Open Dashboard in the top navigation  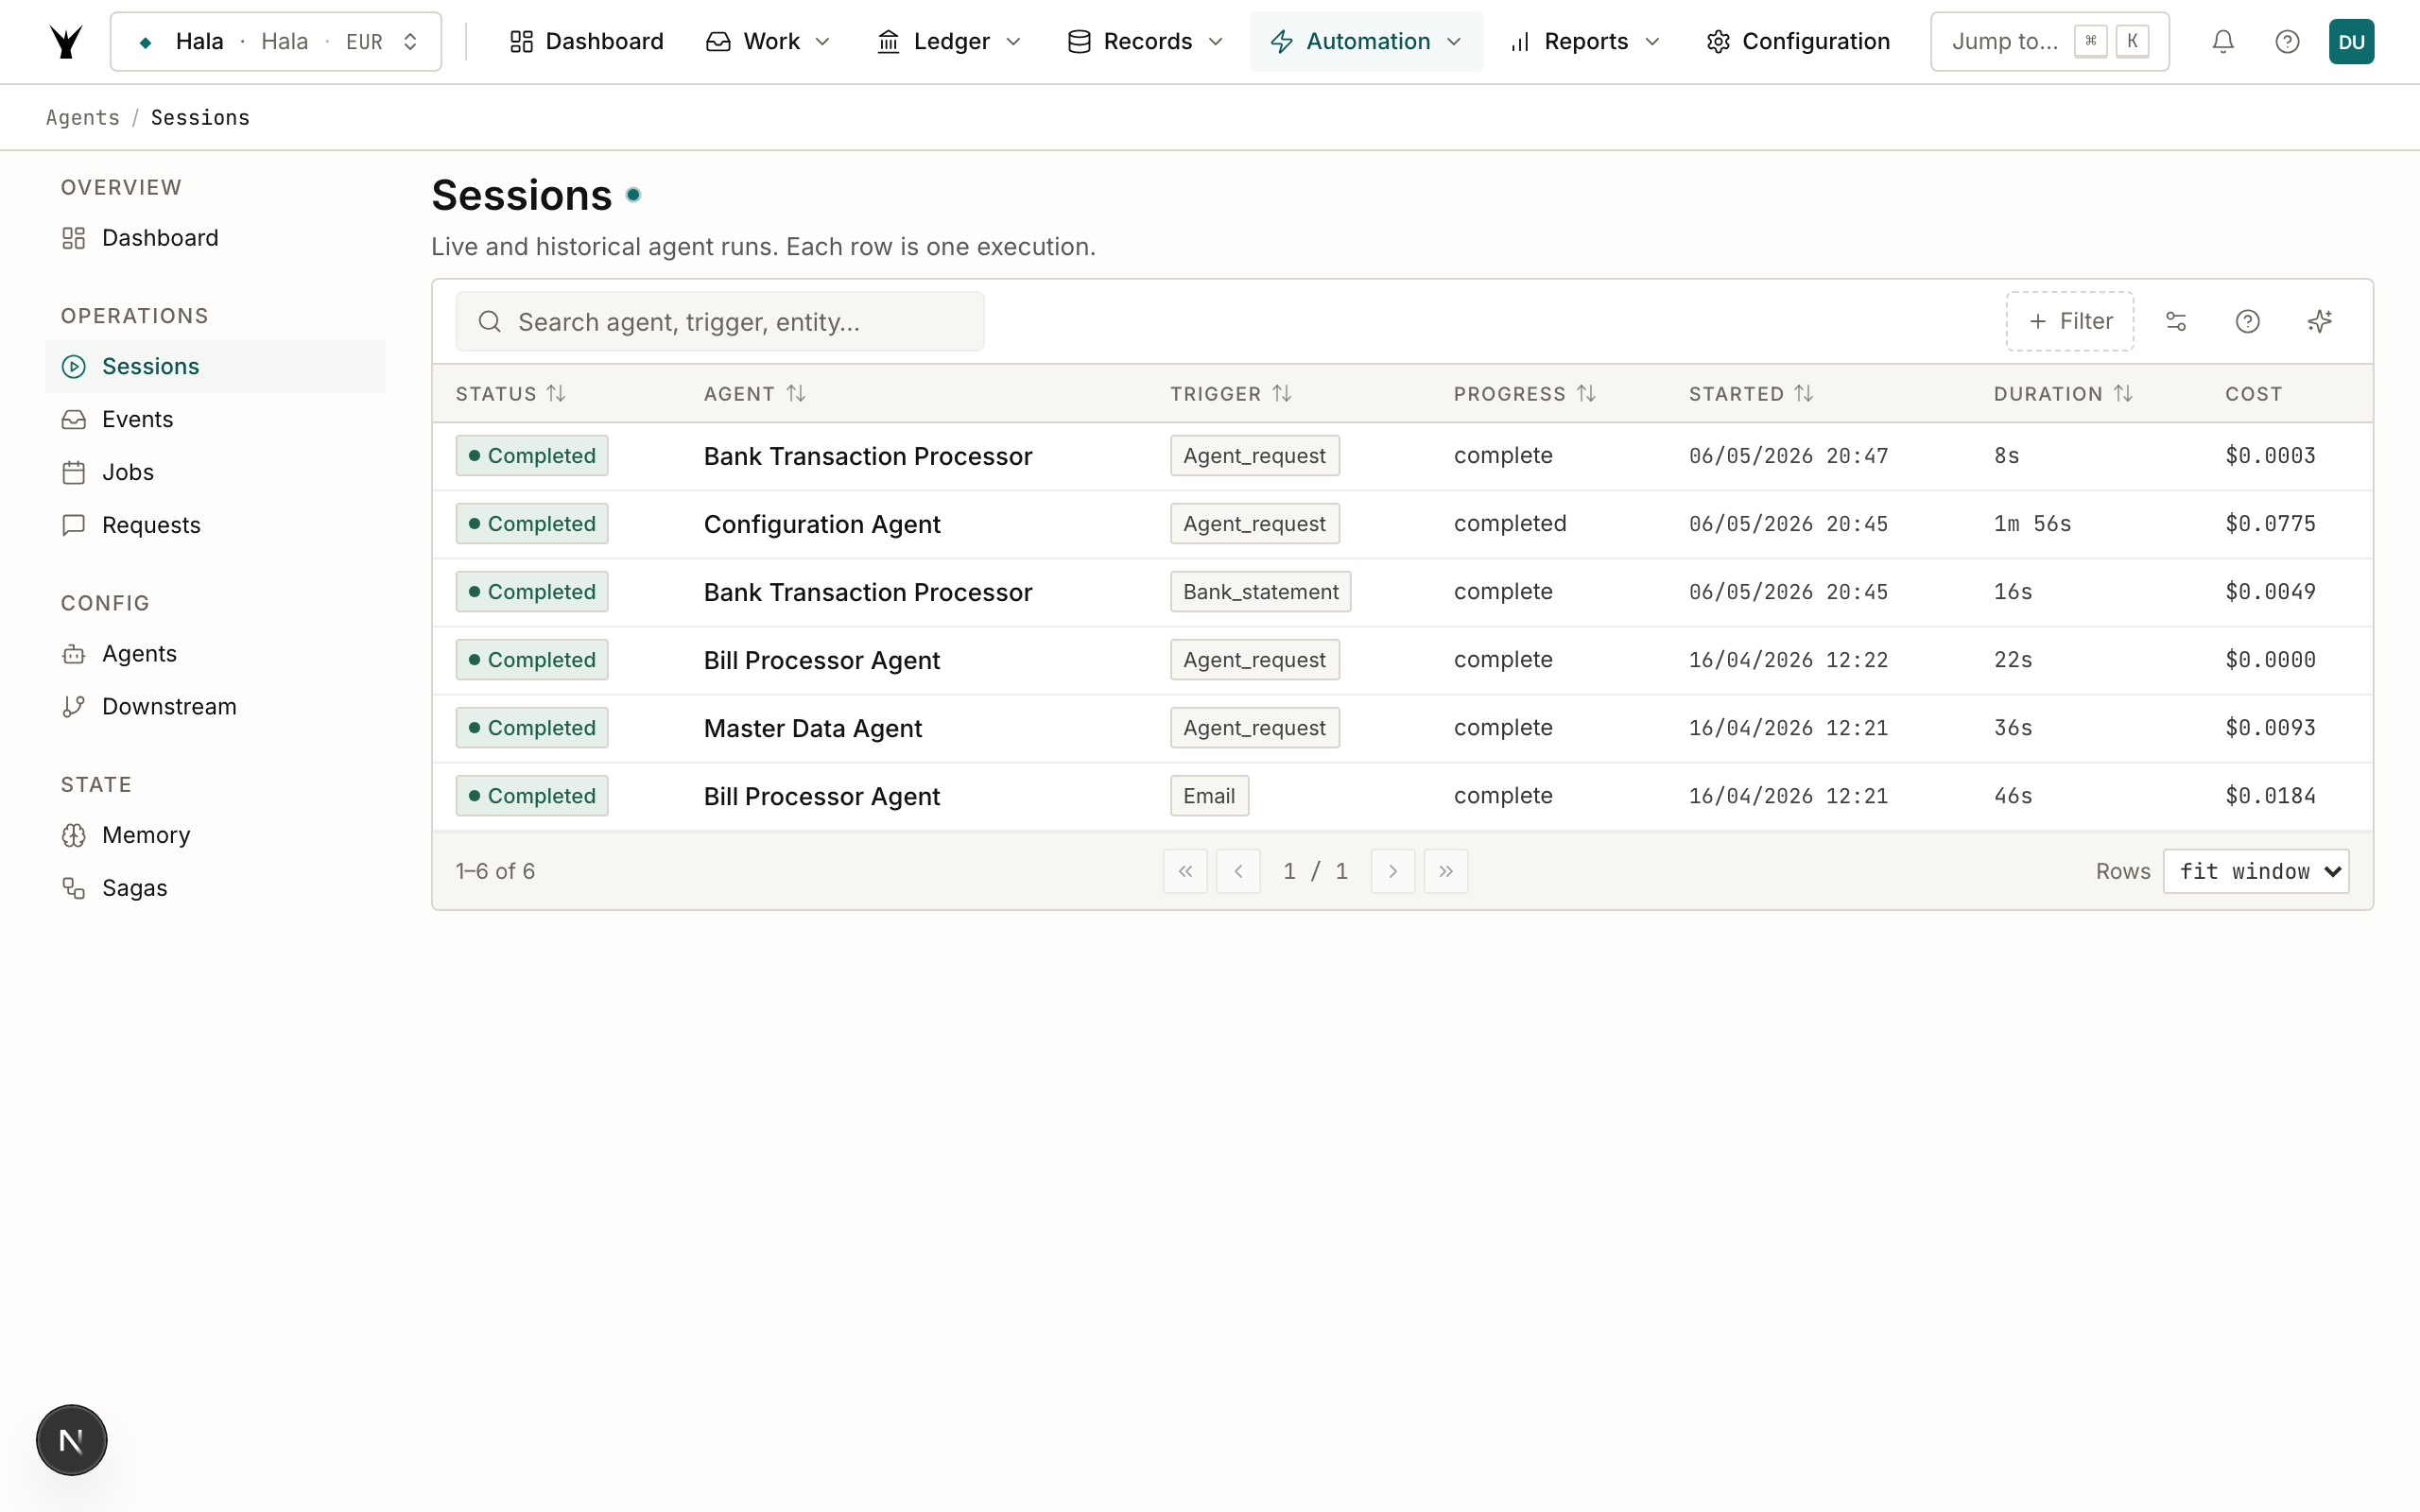586,41
